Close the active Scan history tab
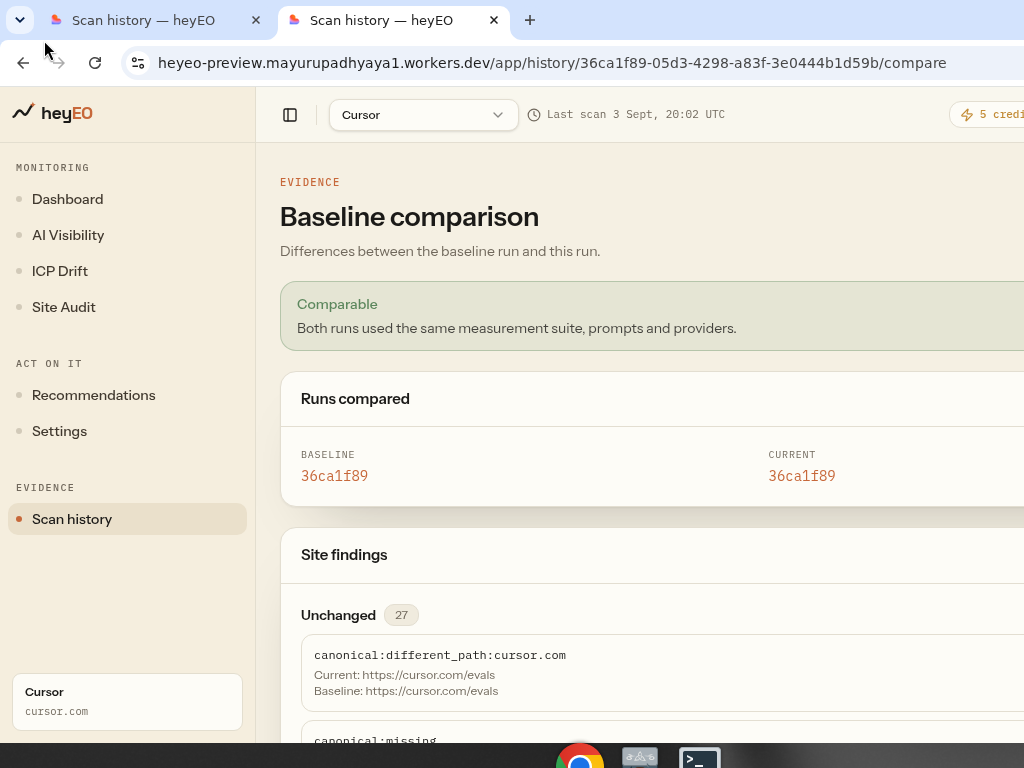The height and width of the screenshot is (768, 1024). click(x=494, y=20)
